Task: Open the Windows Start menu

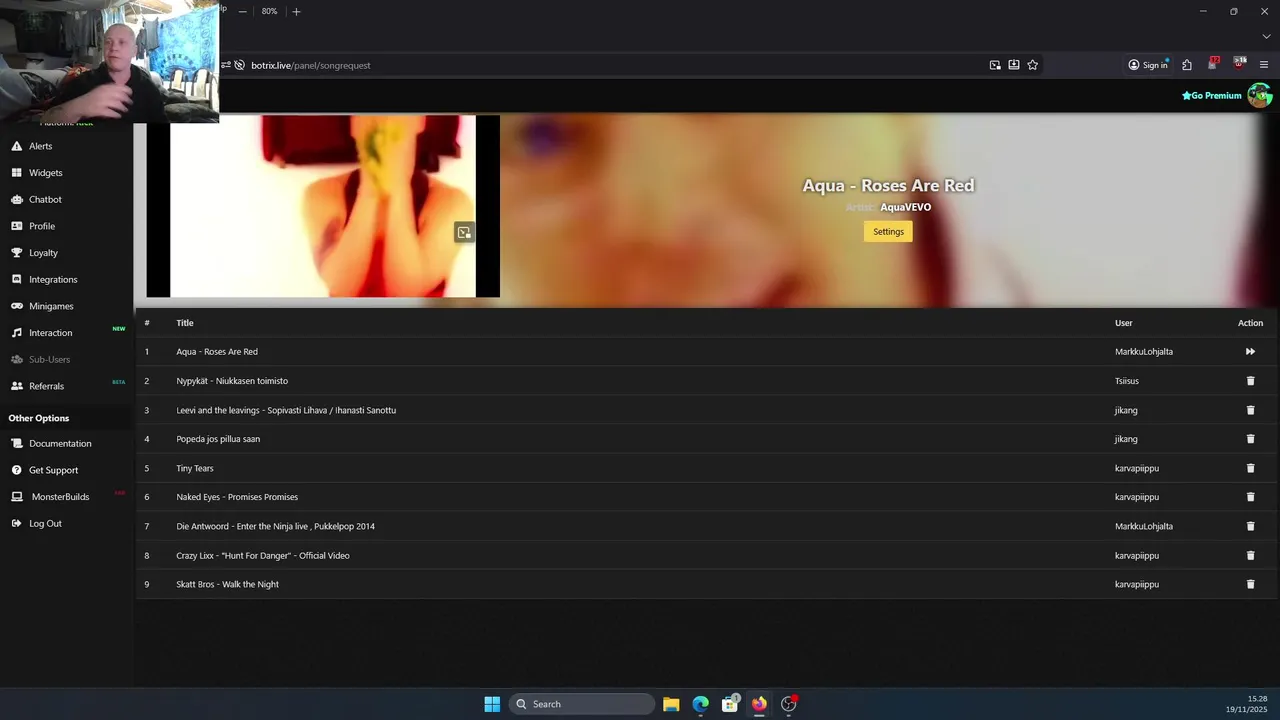Action: pyautogui.click(x=492, y=704)
